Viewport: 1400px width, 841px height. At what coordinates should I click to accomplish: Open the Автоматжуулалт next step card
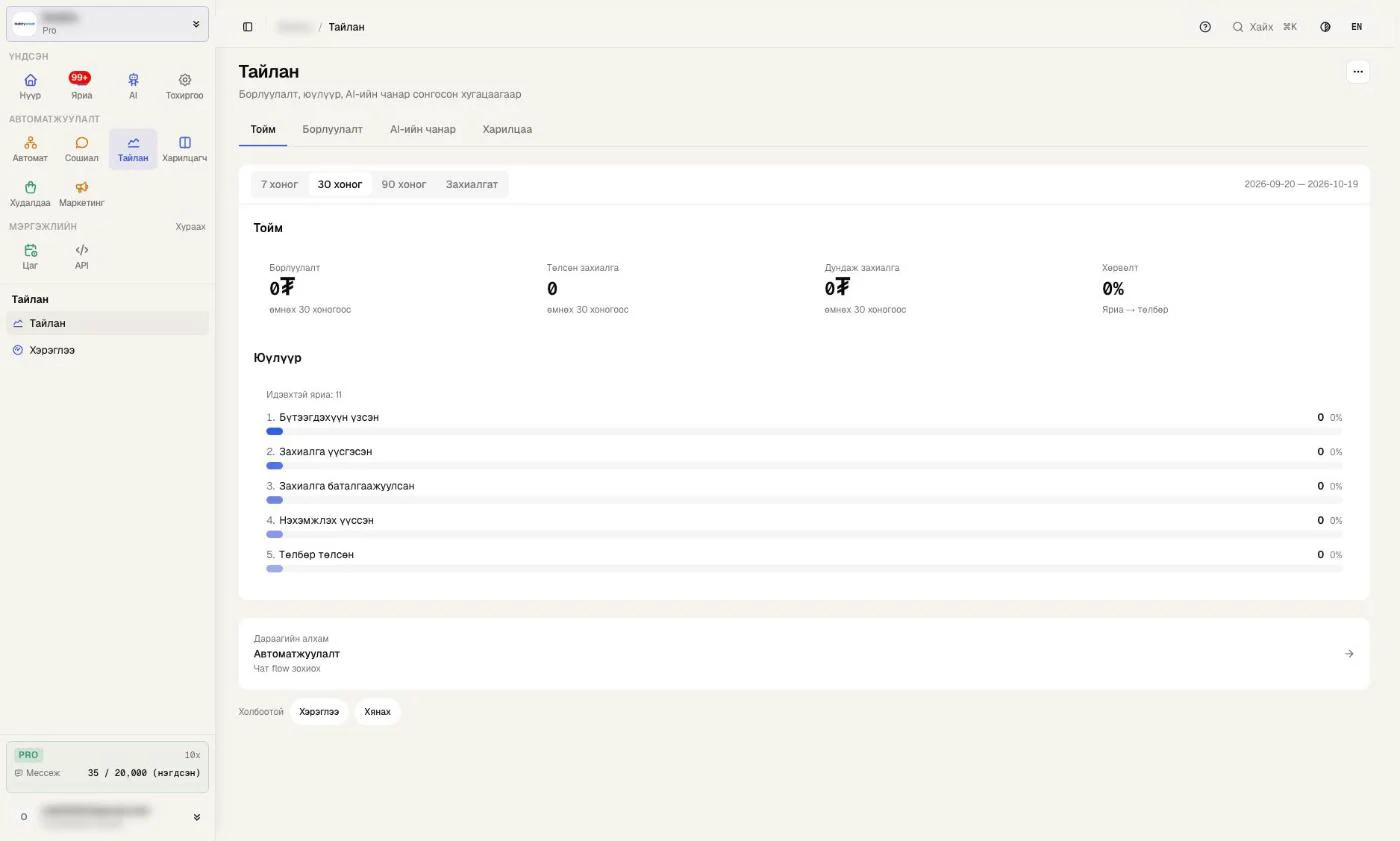tap(804, 654)
